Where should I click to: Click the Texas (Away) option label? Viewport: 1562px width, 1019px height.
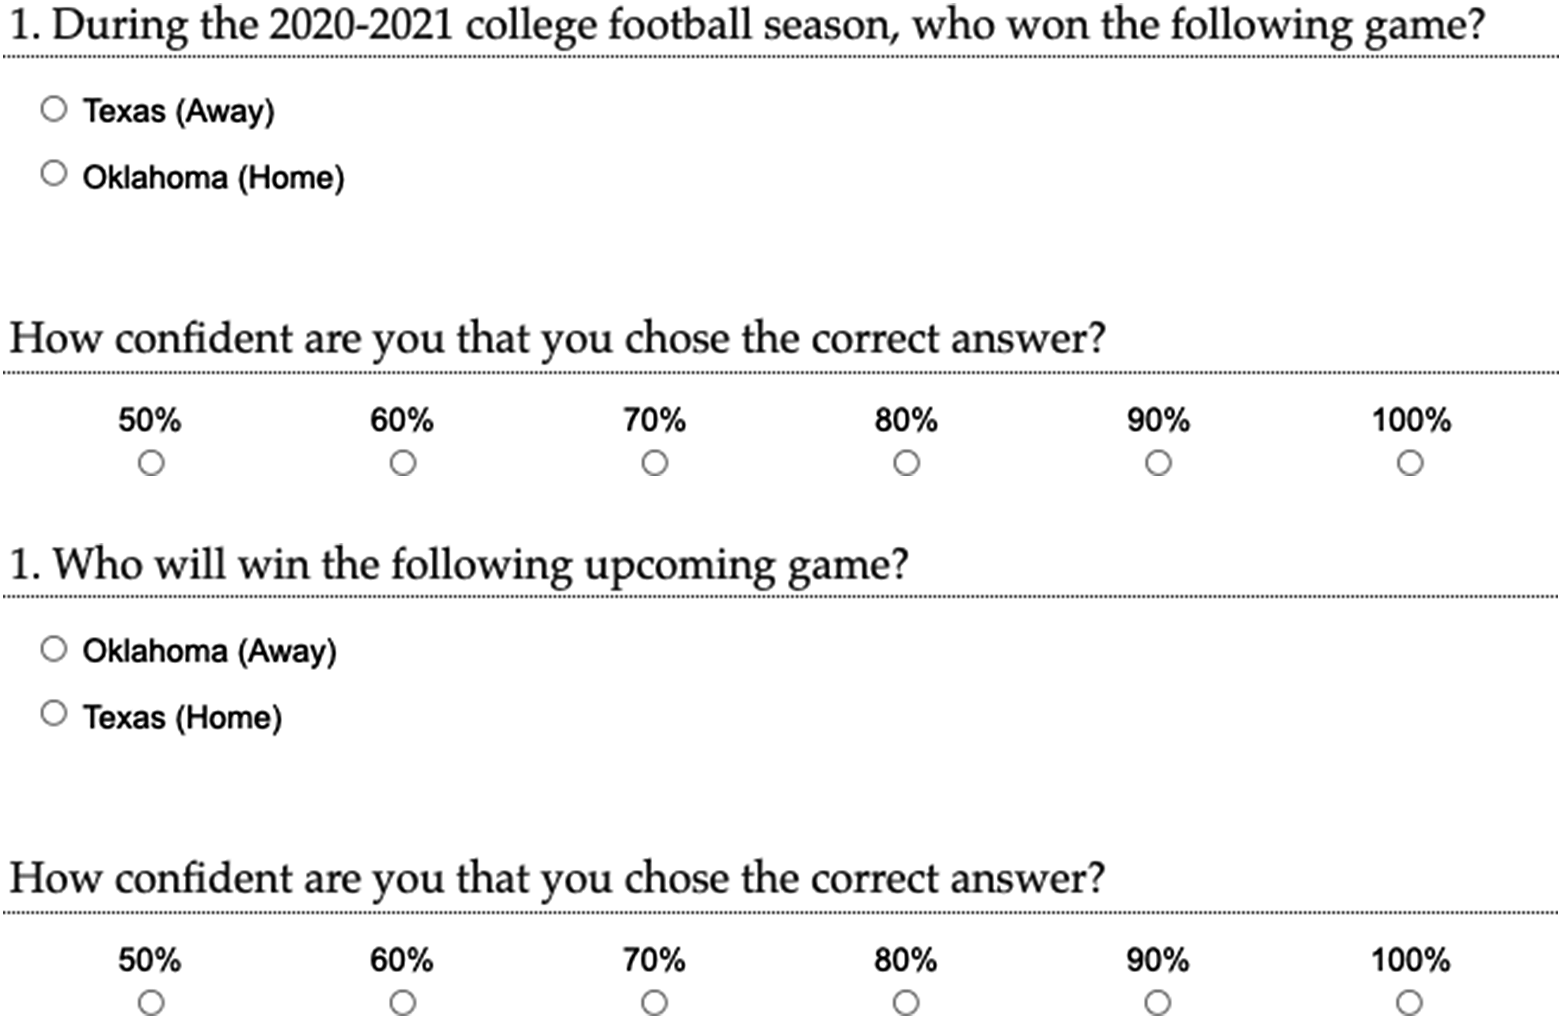point(178,111)
